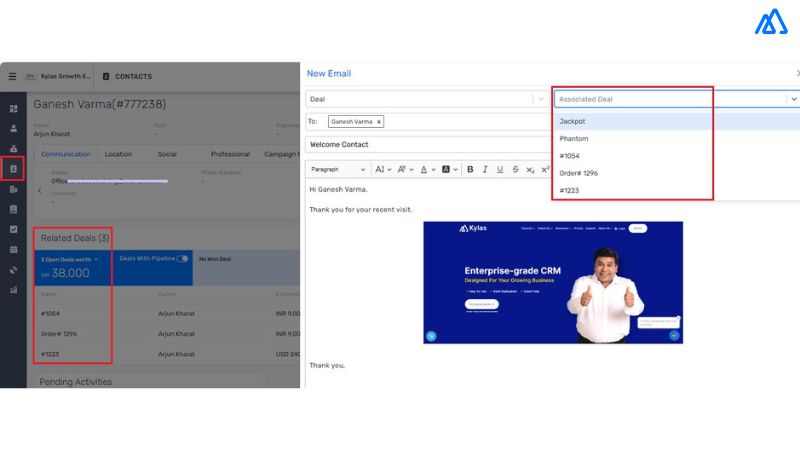Open the background color dropdown
Image resolution: width=800 pixels, height=450 pixels.
point(449,169)
